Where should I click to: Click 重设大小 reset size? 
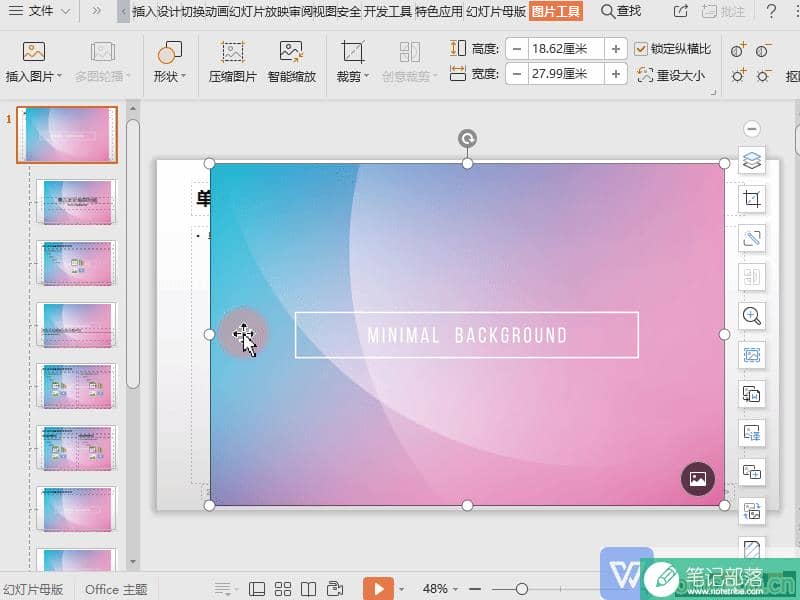(671, 75)
